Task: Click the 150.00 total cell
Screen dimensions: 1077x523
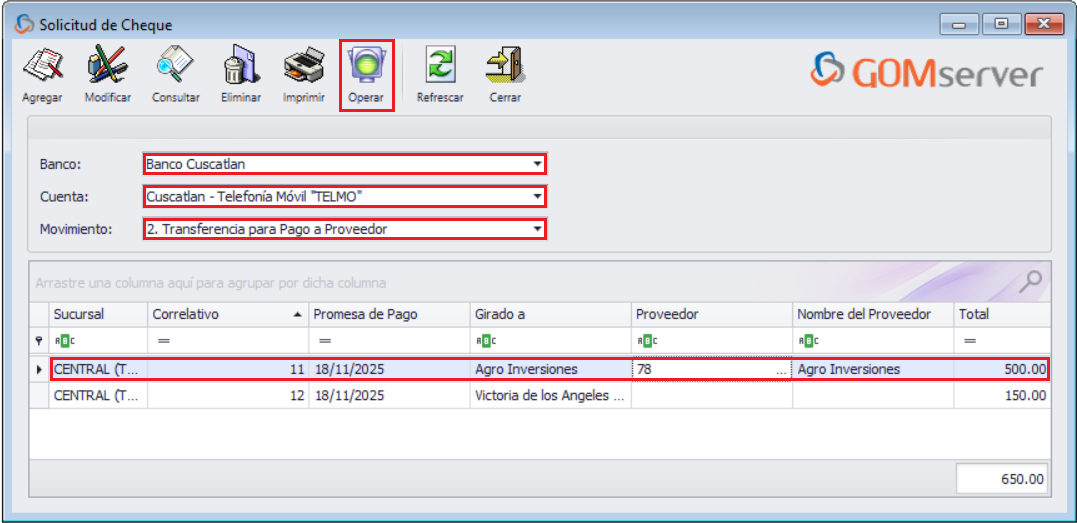Action: 1002,396
